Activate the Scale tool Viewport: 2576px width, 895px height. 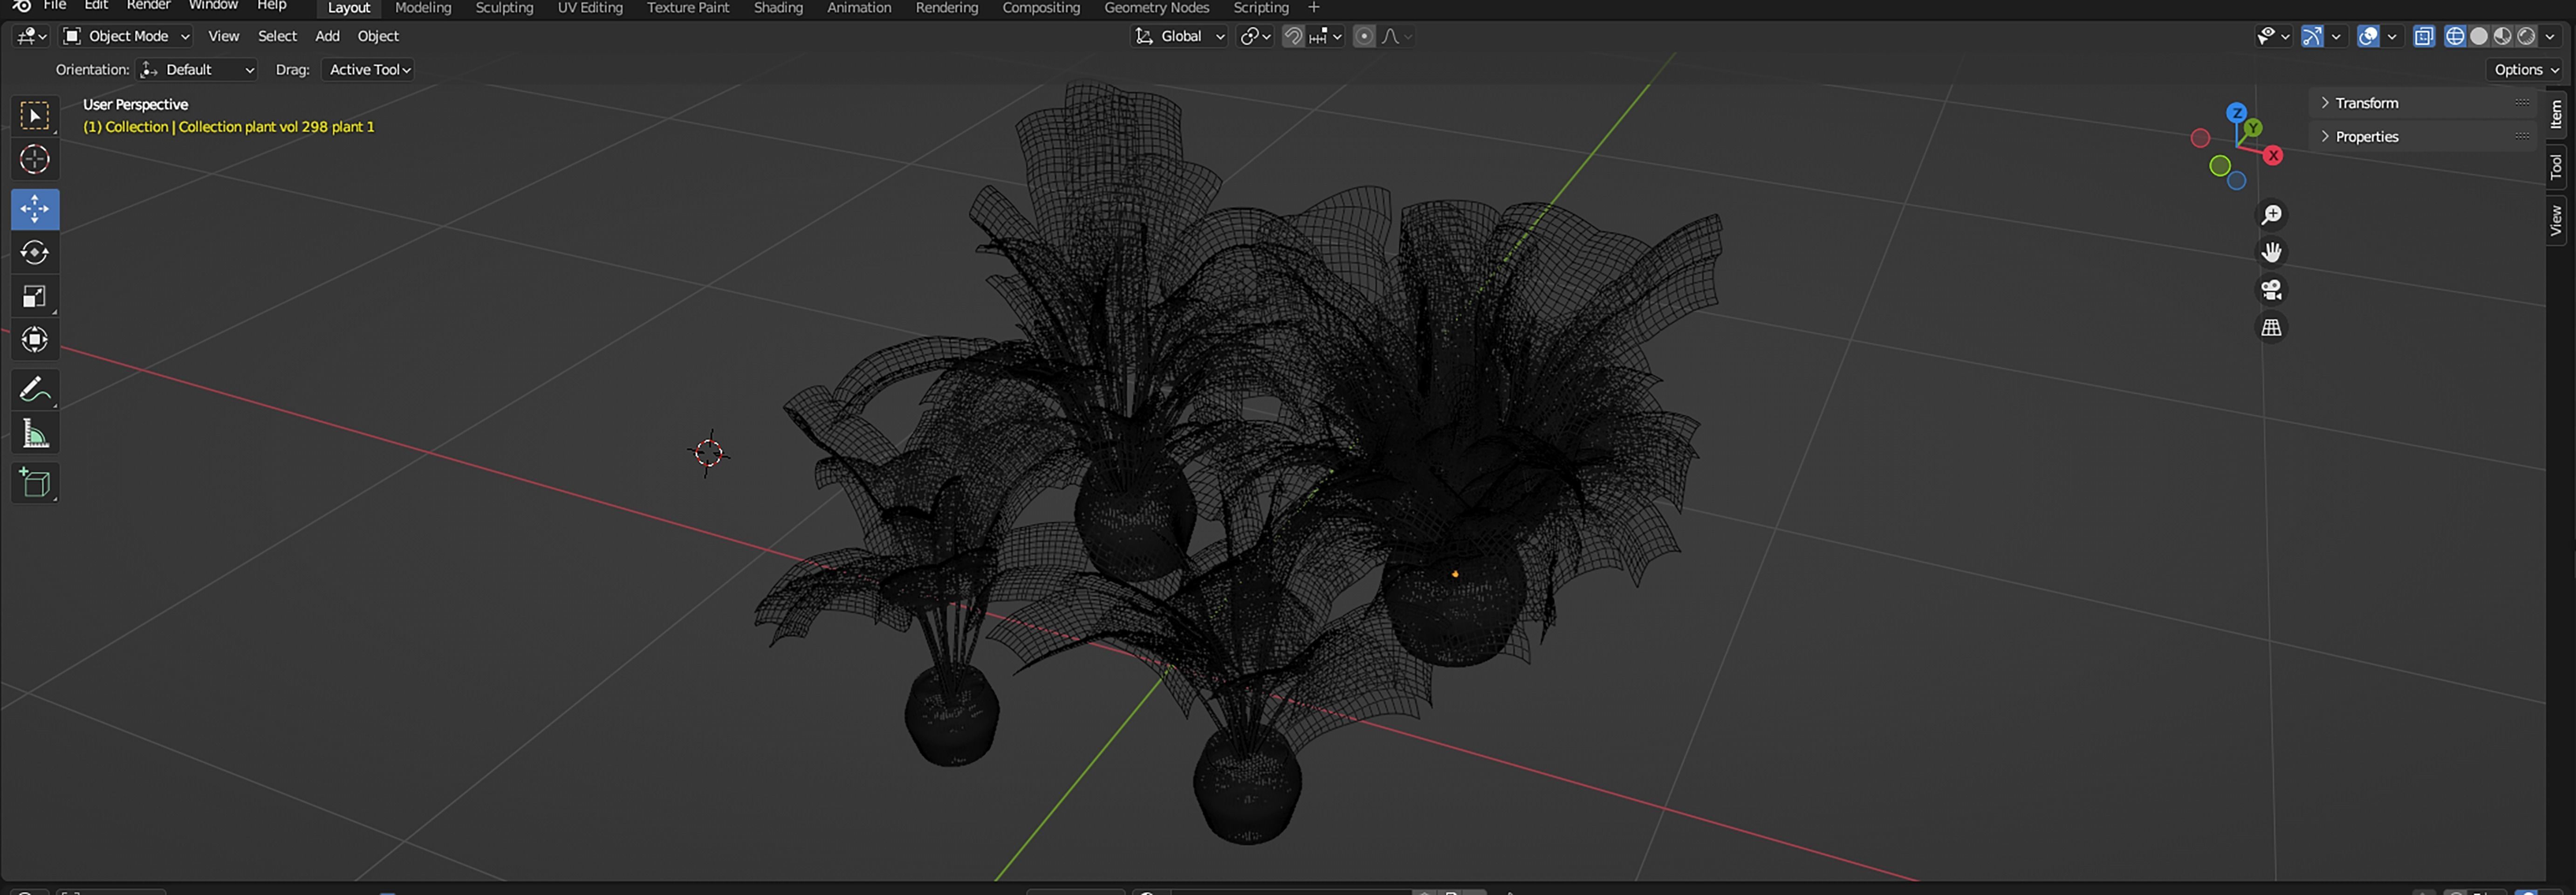[x=35, y=297]
